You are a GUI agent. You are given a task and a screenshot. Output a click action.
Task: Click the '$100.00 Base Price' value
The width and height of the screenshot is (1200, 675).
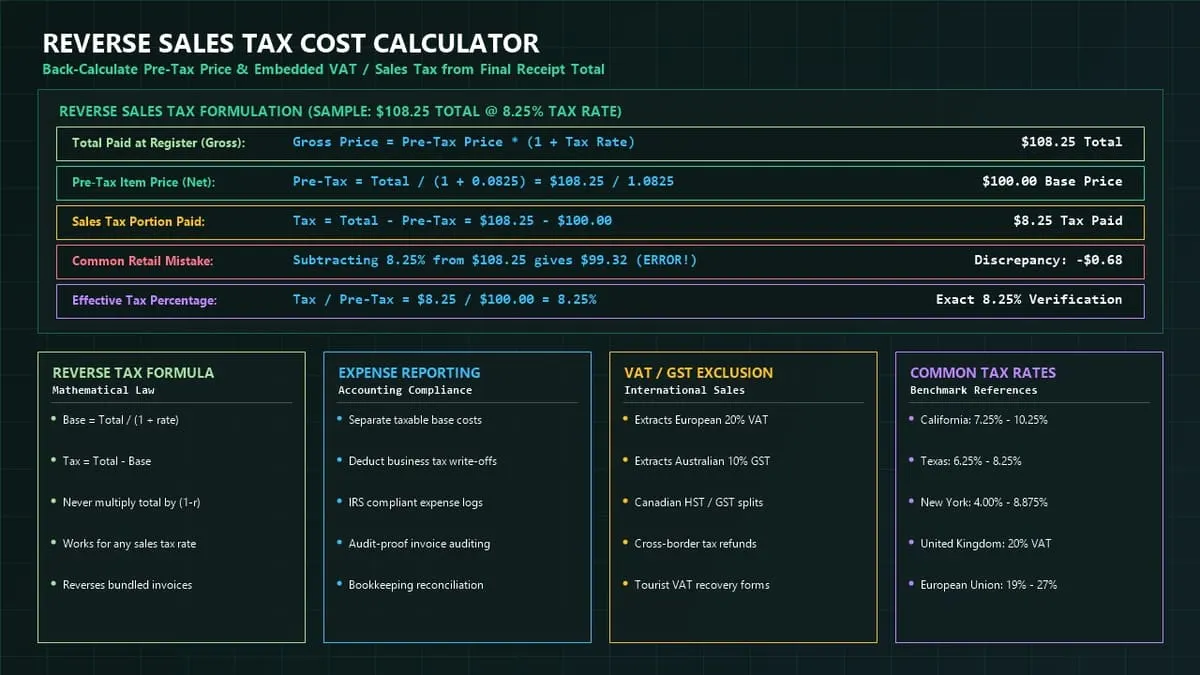1052,181
